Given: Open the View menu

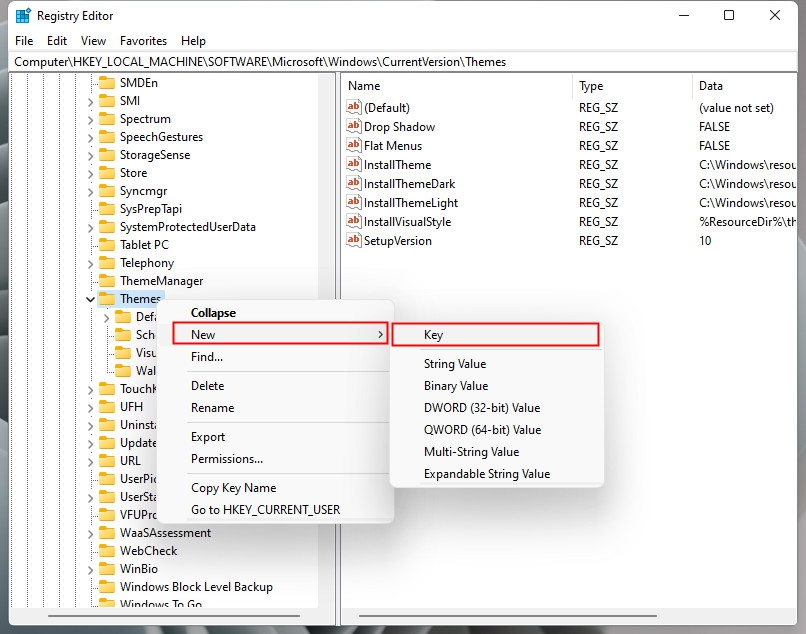Looking at the screenshot, I should click(x=93, y=41).
